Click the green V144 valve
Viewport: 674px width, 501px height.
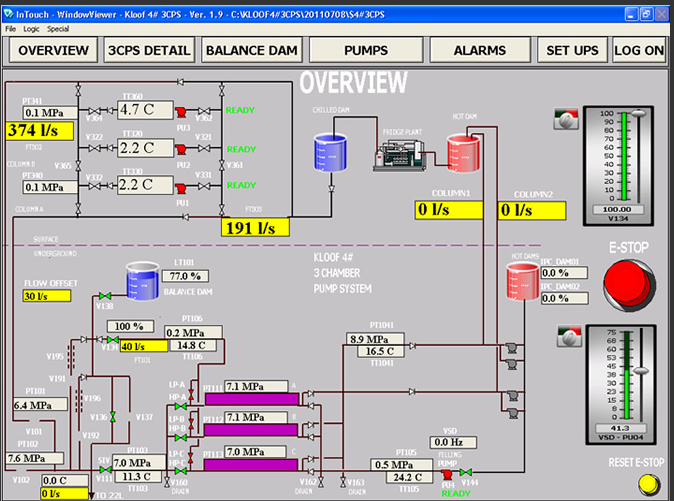(466, 473)
